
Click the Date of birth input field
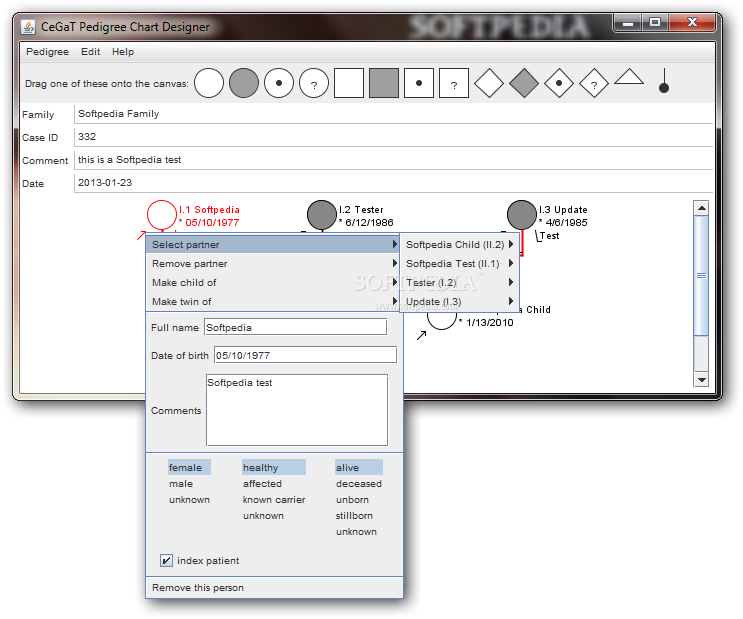pos(305,355)
